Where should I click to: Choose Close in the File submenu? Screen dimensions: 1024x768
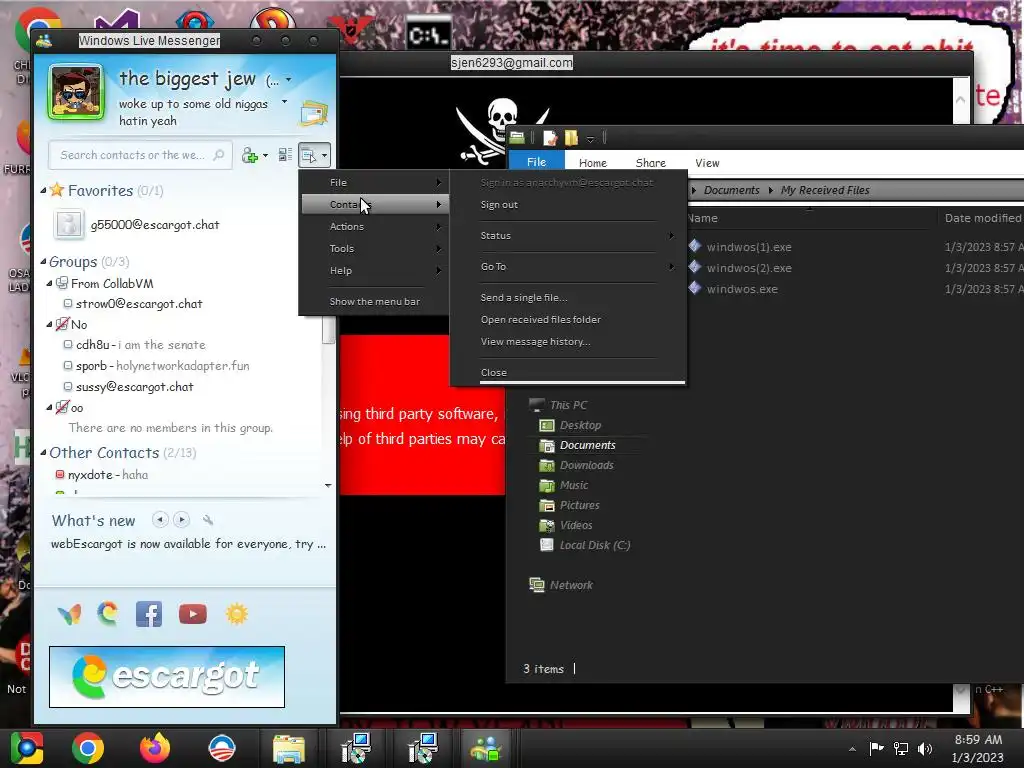pos(494,372)
